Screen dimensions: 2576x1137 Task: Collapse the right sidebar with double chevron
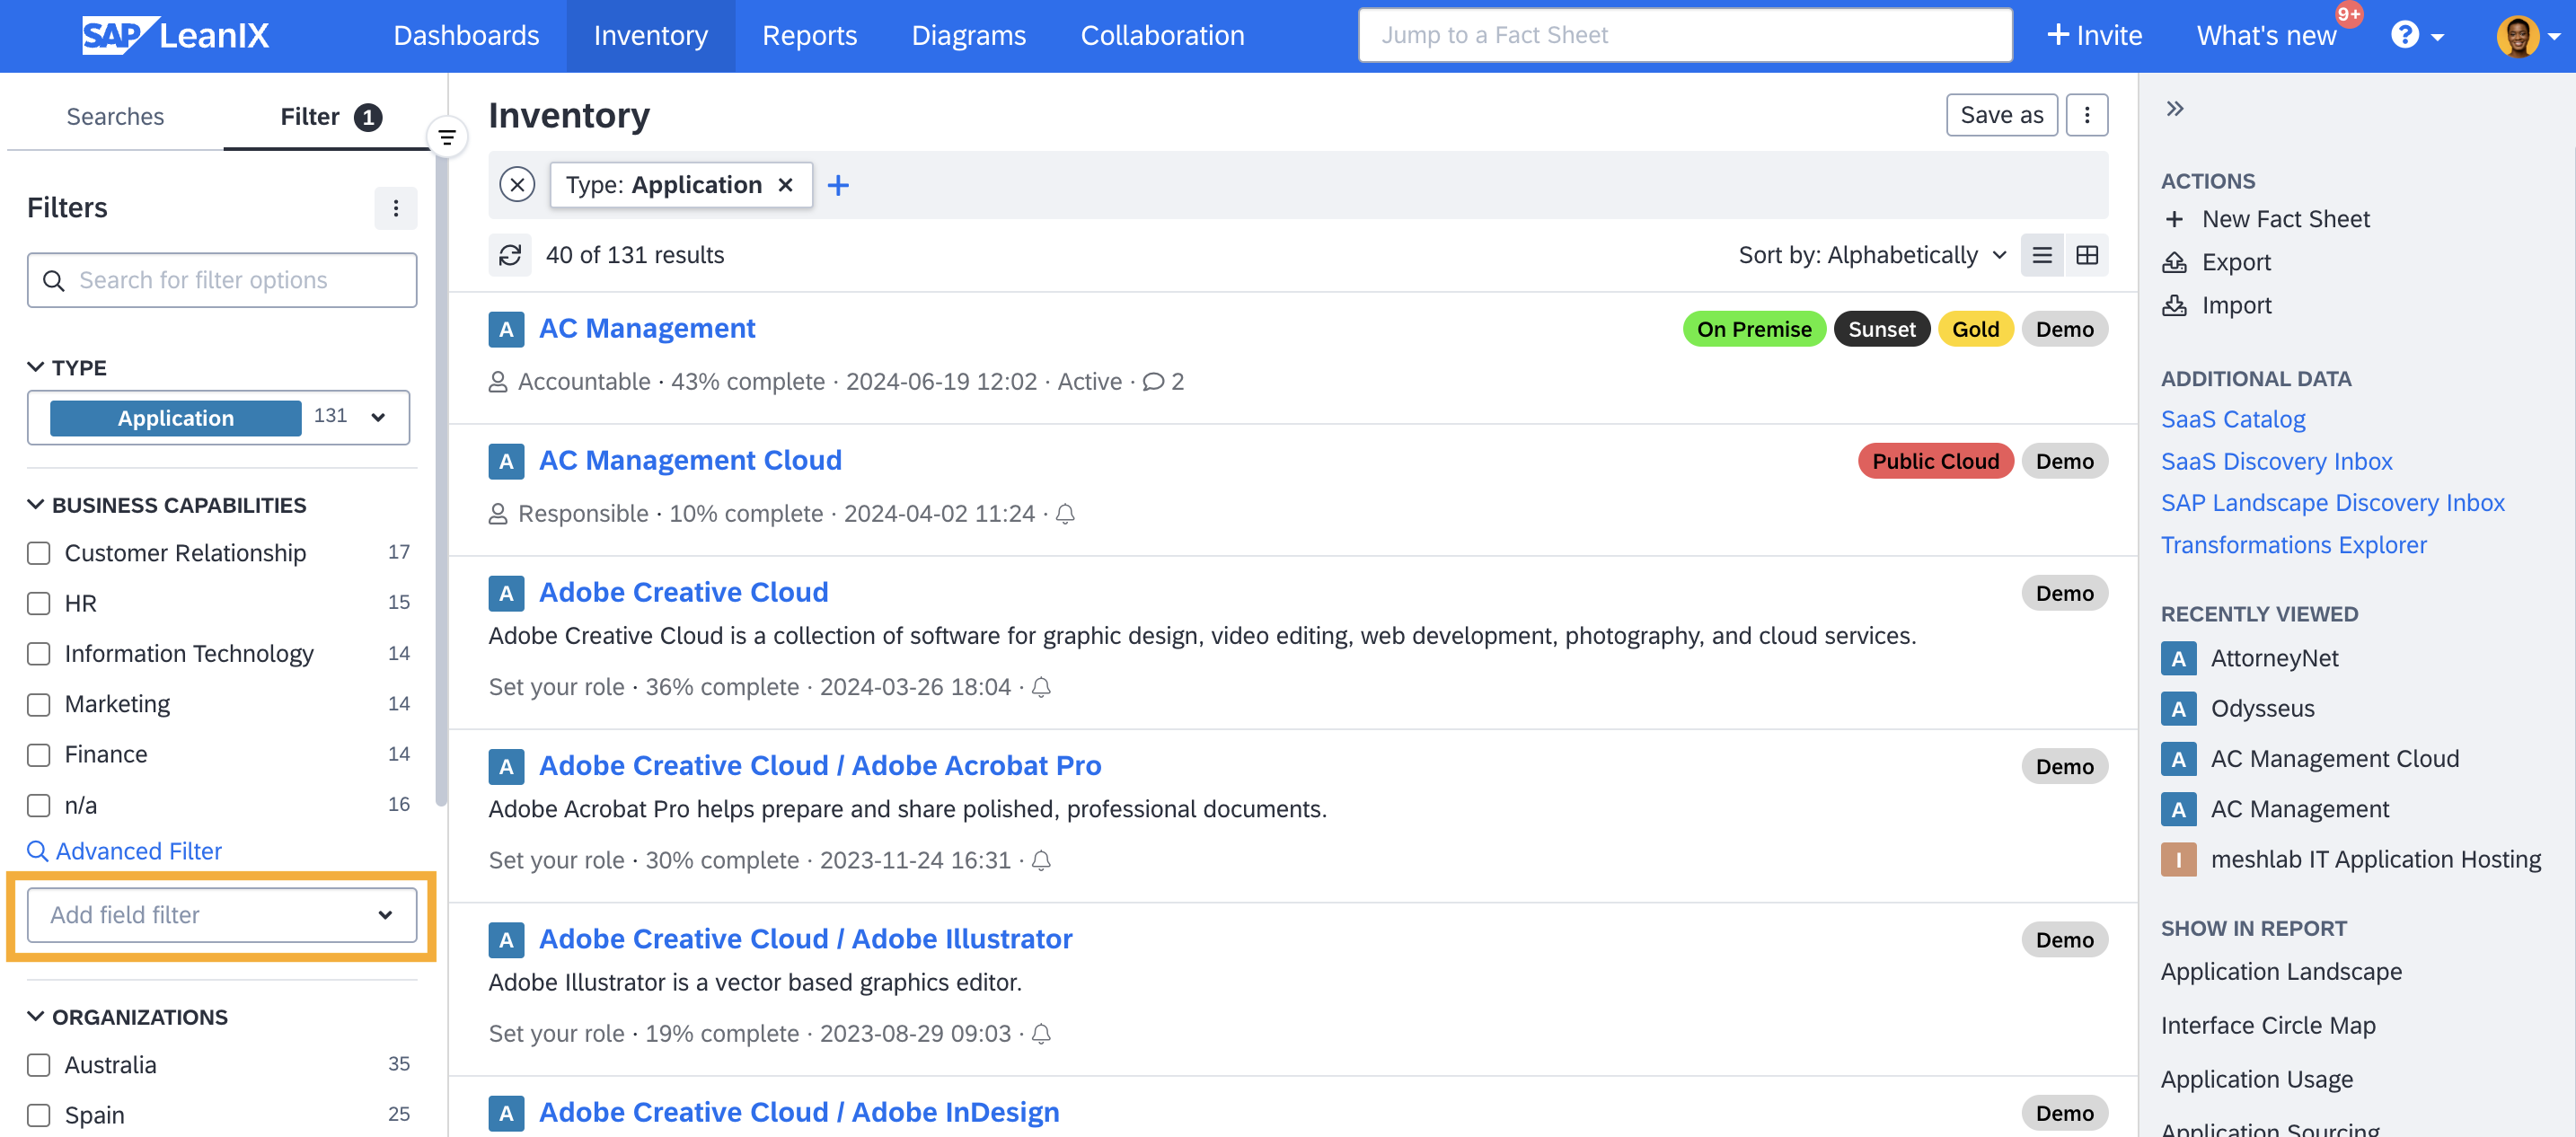[2175, 109]
